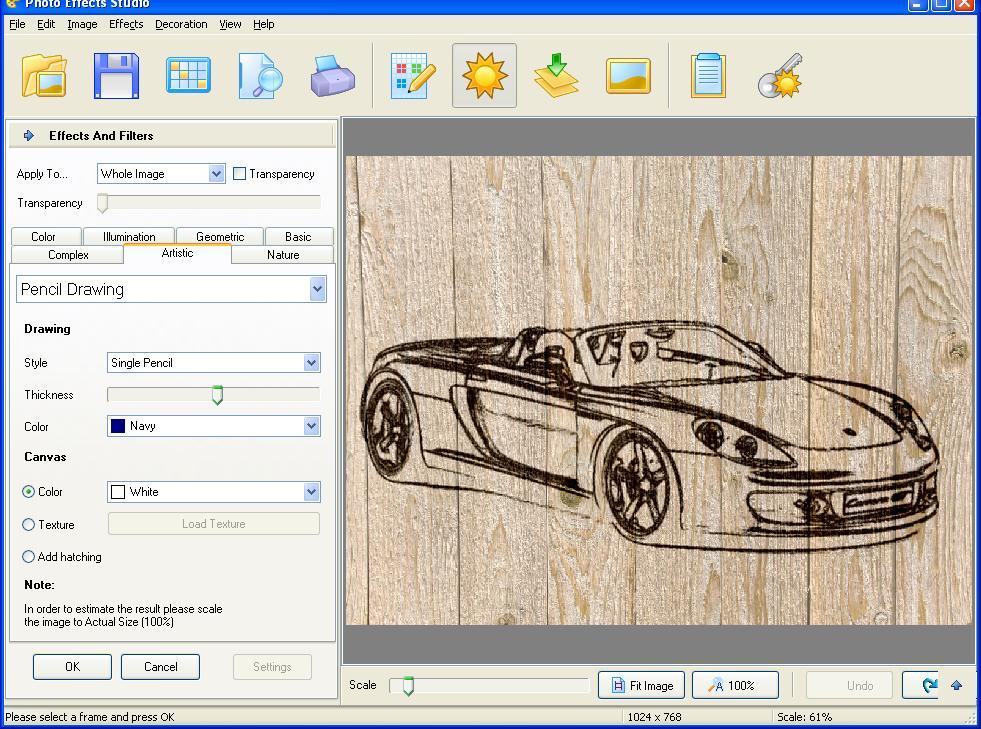Open the image browser grid icon
The height and width of the screenshot is (729, 981).
(x=188, y=74)
